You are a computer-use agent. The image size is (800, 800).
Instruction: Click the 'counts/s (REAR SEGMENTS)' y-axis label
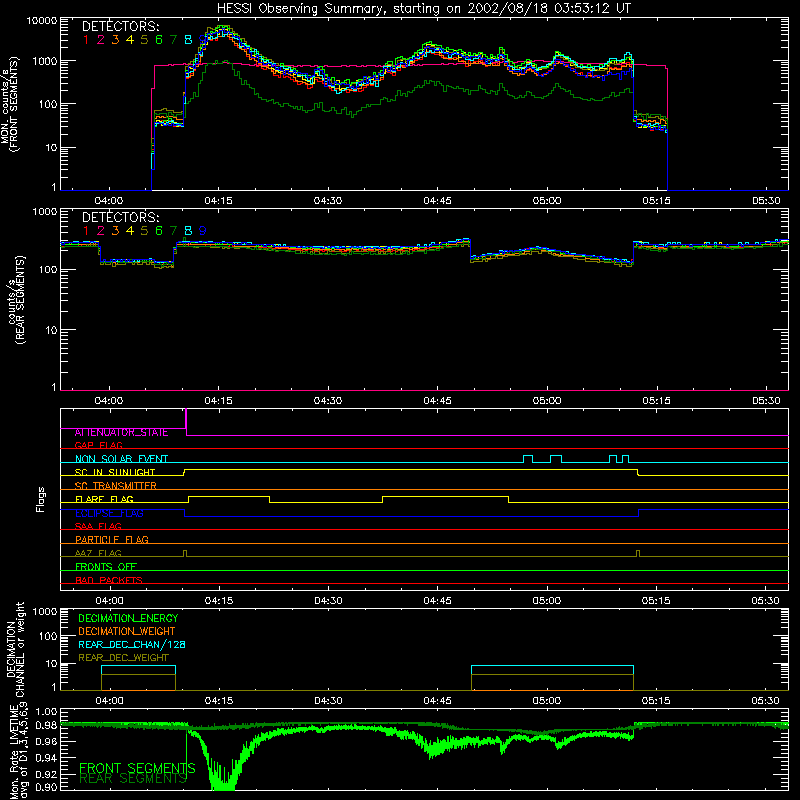[x=16, y=300]
